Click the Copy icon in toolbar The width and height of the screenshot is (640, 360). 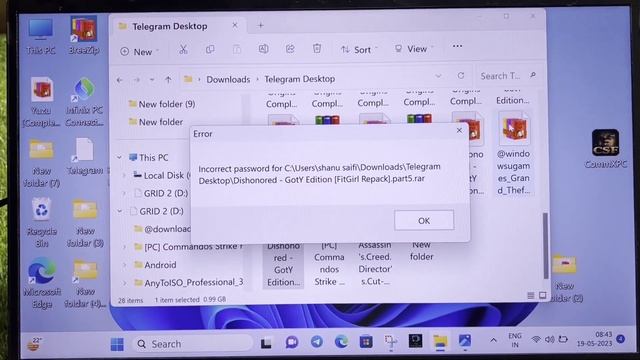coord(210,49)
